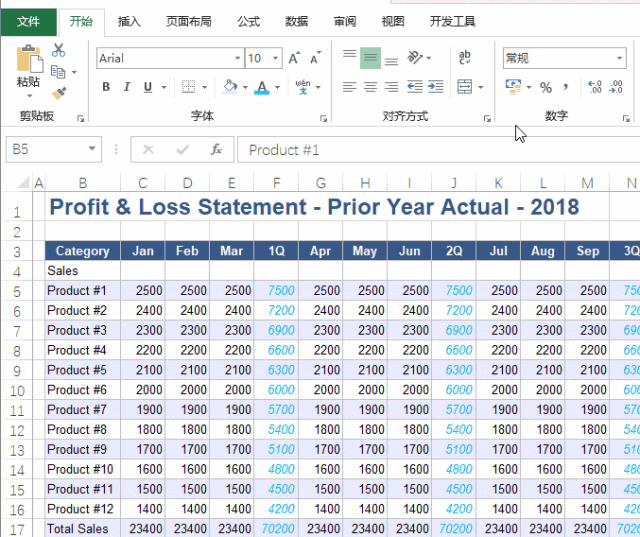
Task: Align text right
Action: 391,87
